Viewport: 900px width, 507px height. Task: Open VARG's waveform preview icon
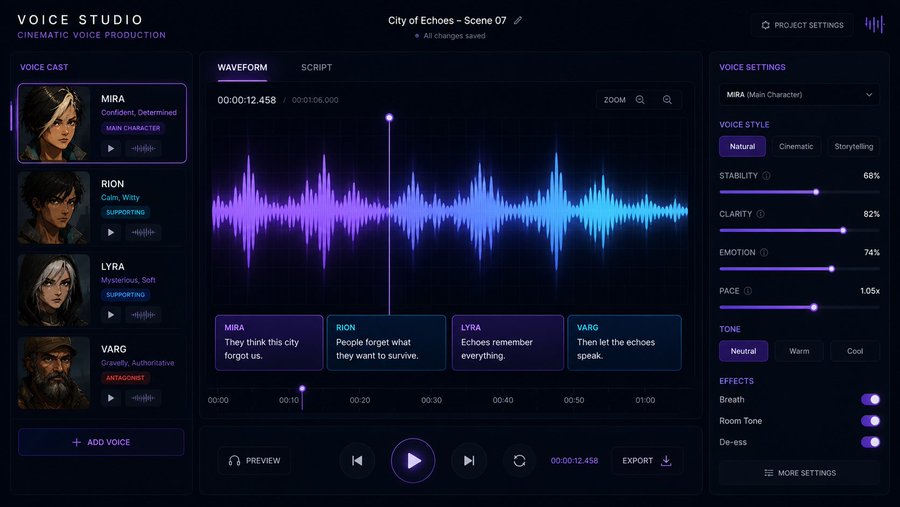[143, 398]
